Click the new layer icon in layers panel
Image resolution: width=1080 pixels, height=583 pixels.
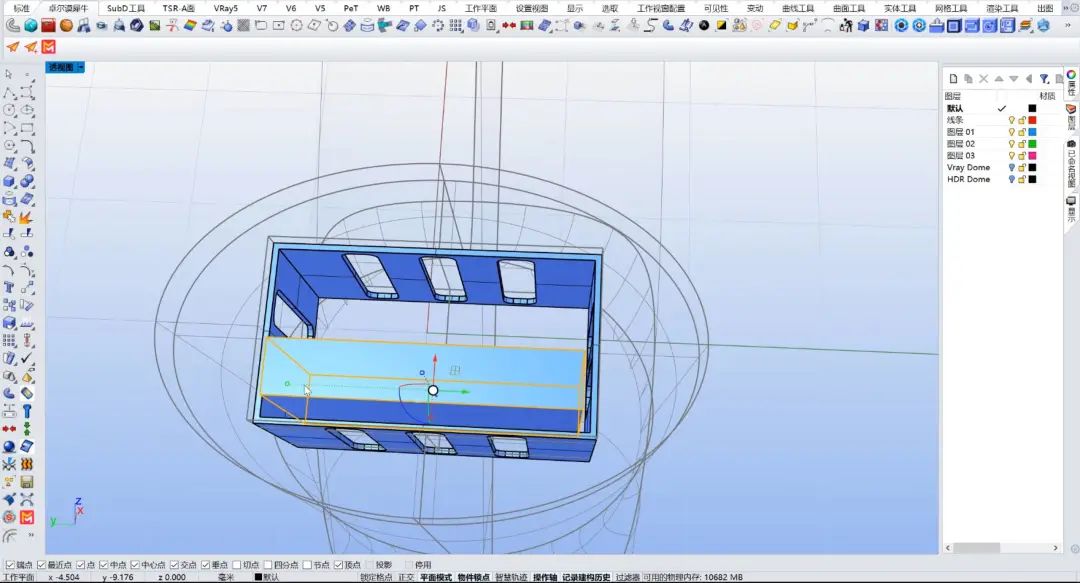pyautogui.click(x=953, y=78)
